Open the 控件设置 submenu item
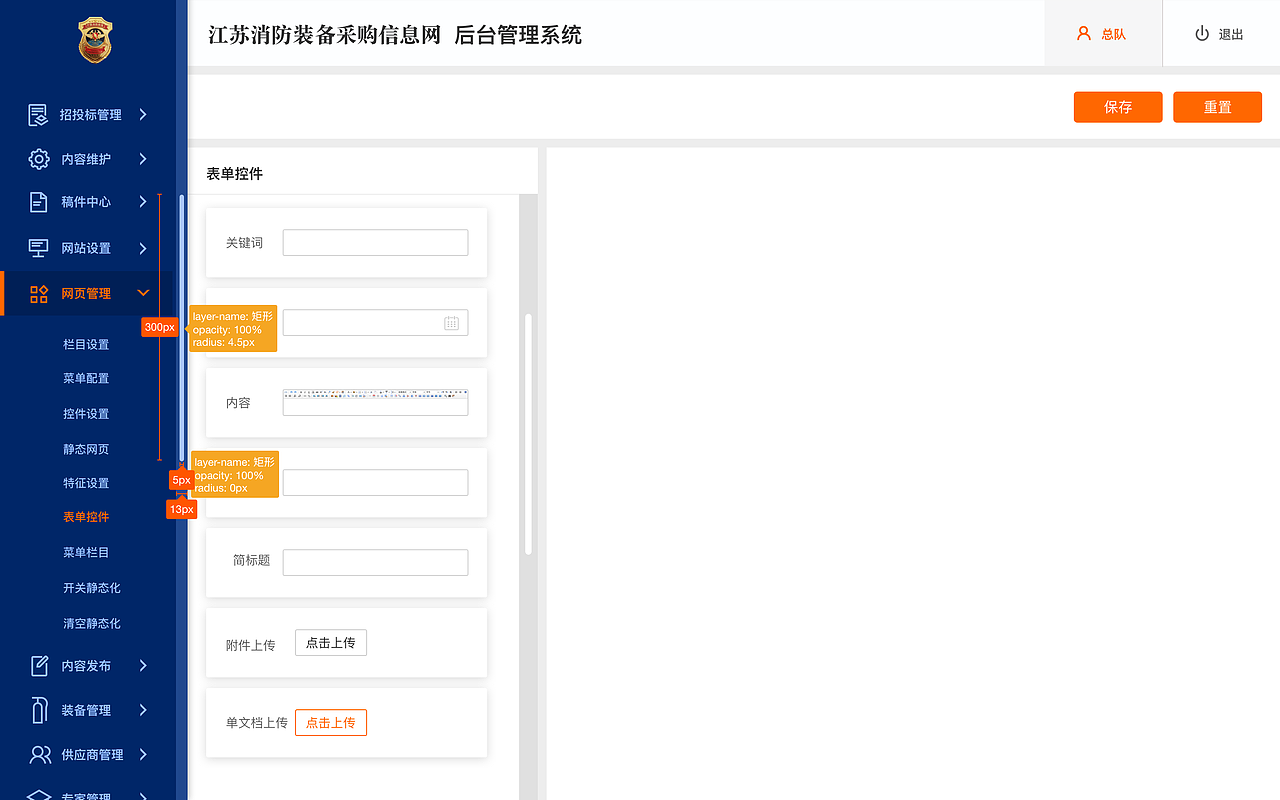This screenshot has width=1280, height=800. (86, 414)
